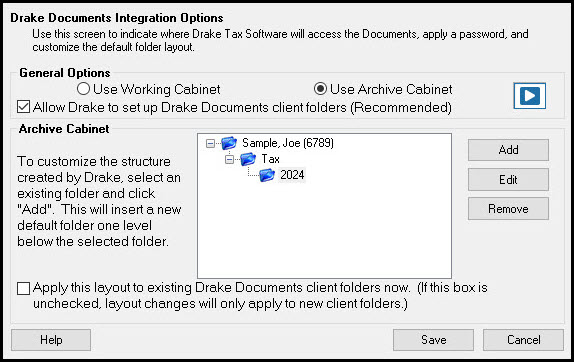Select the Use Archive Cabinet option

point(320,89)
